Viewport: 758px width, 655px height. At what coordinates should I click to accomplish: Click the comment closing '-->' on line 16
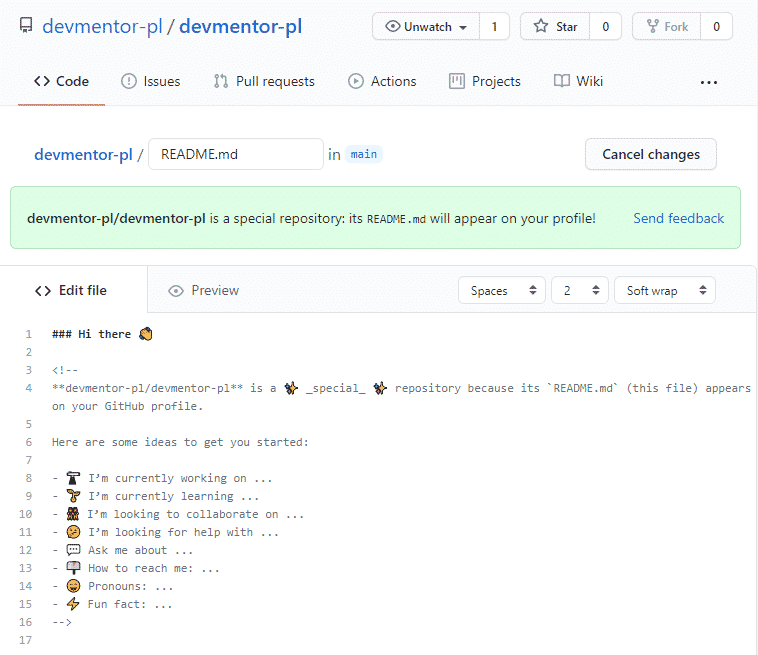[x=62, y=622]
